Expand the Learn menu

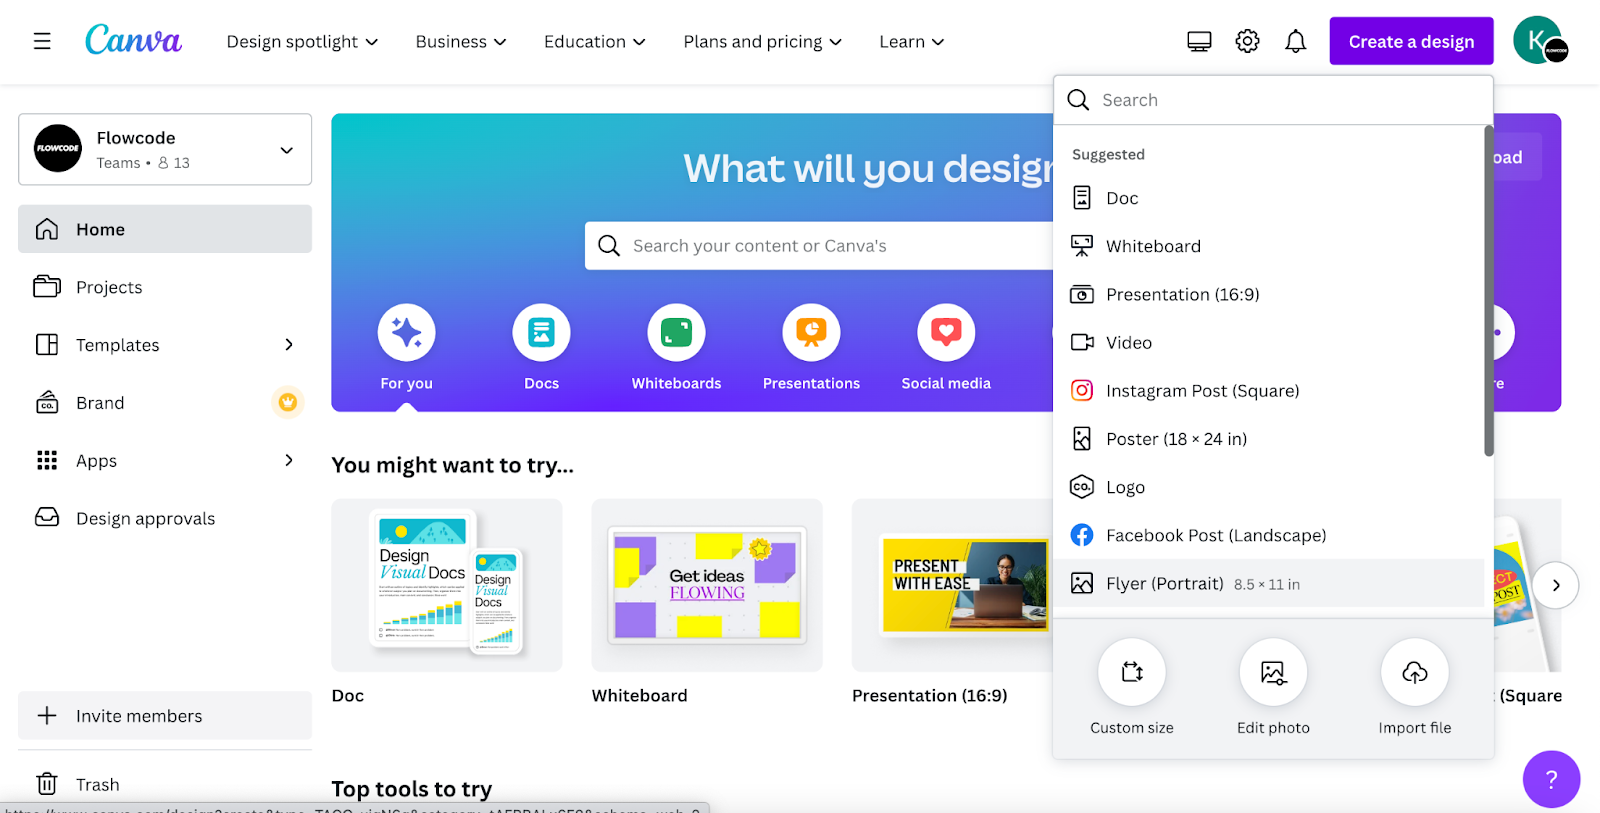(912, 41)
